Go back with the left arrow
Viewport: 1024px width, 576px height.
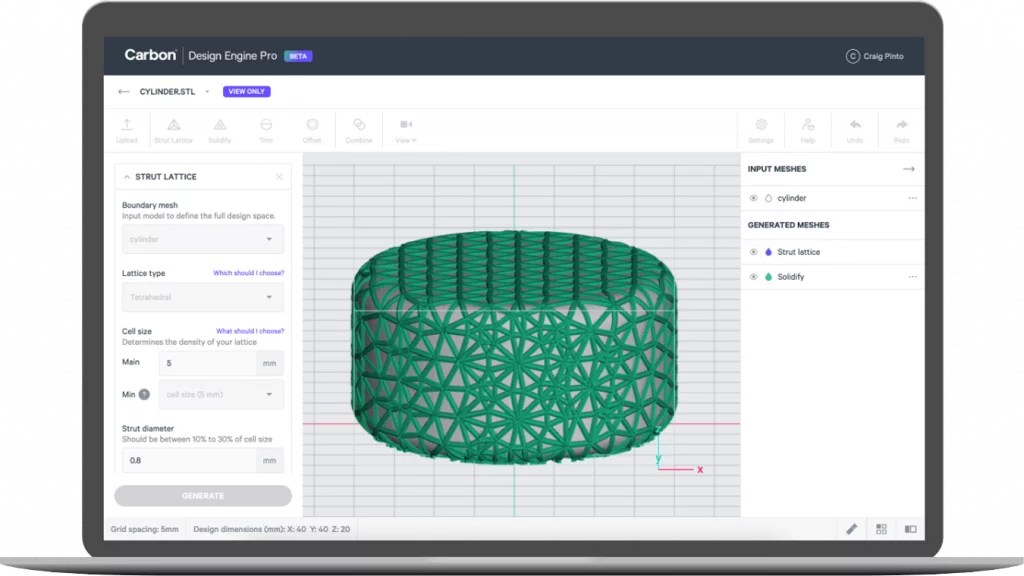pyautogui.click(x=123, y=91)
